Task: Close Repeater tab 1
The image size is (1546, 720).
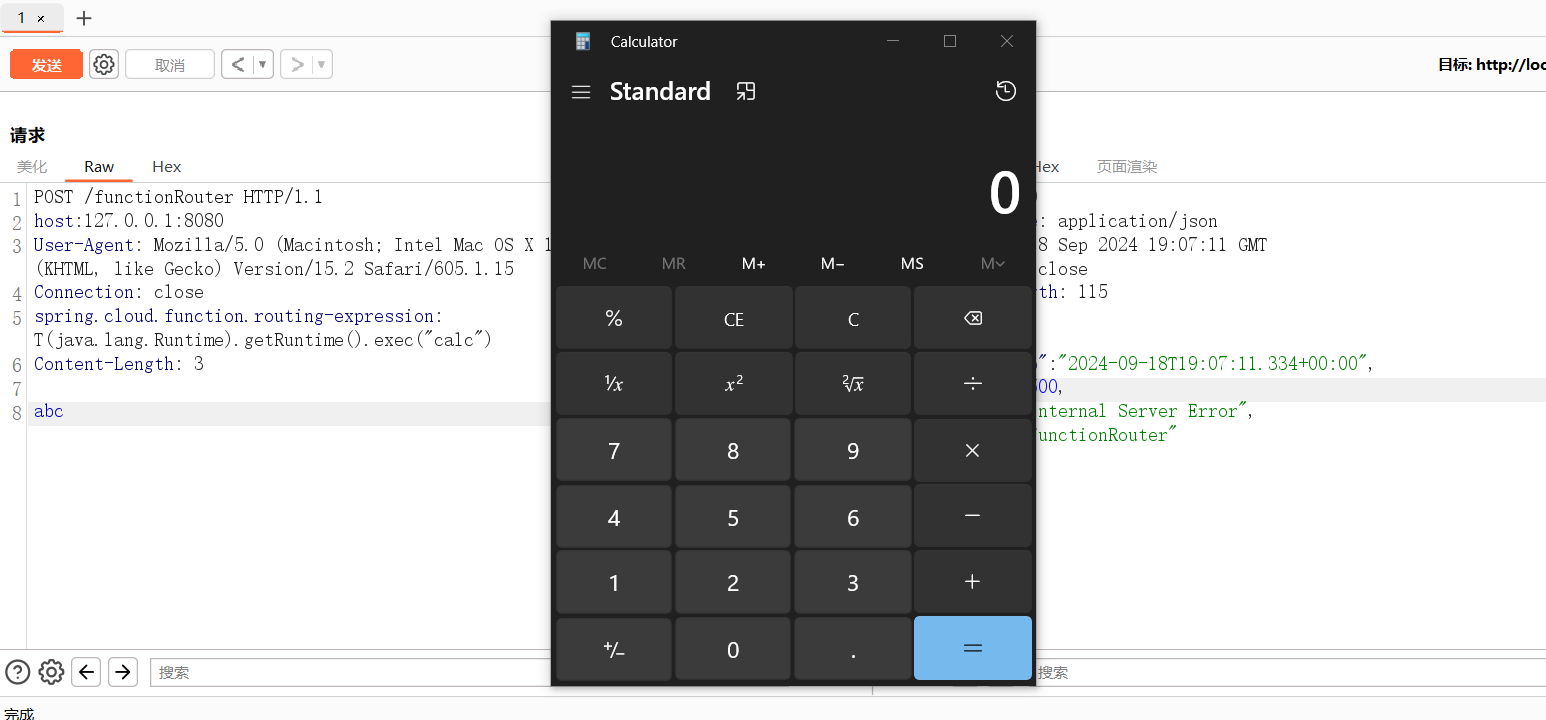Action: tap(41, 19)
